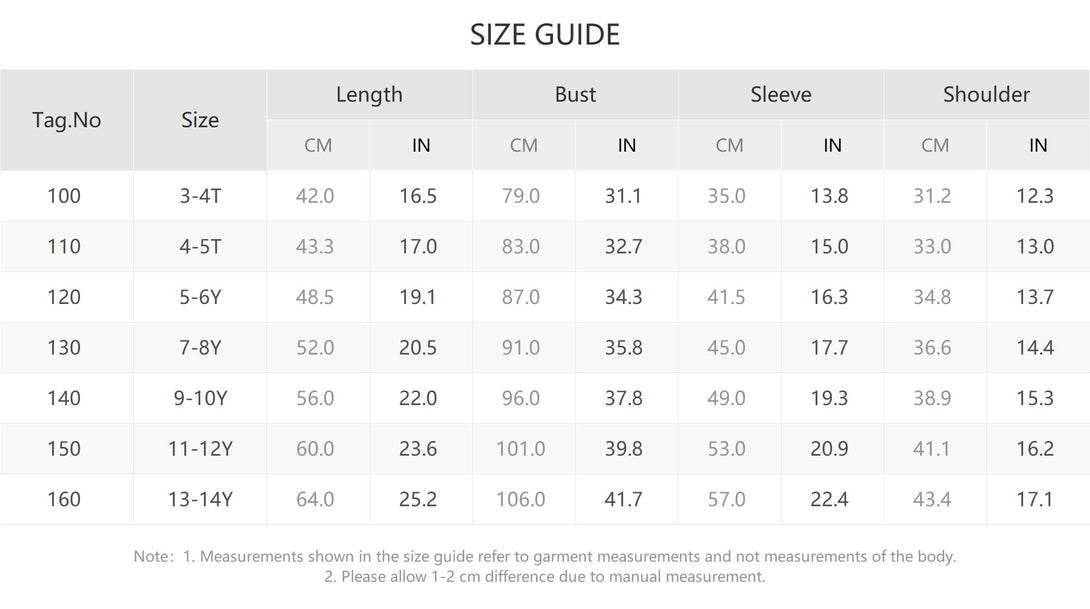Select the 9-10Y size cell

point(200,398)
